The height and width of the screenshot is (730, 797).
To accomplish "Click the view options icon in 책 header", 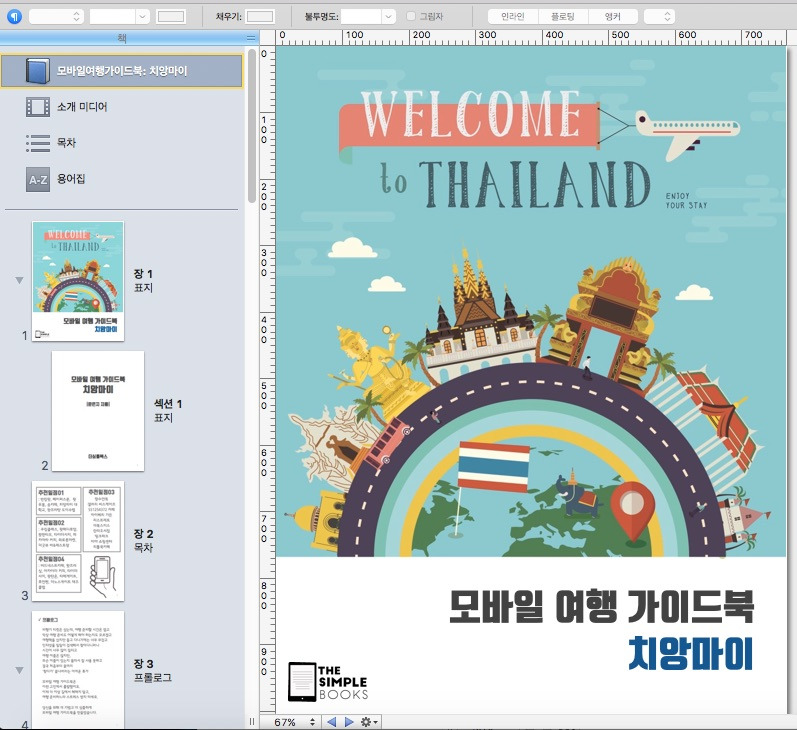I will [251, 38].
